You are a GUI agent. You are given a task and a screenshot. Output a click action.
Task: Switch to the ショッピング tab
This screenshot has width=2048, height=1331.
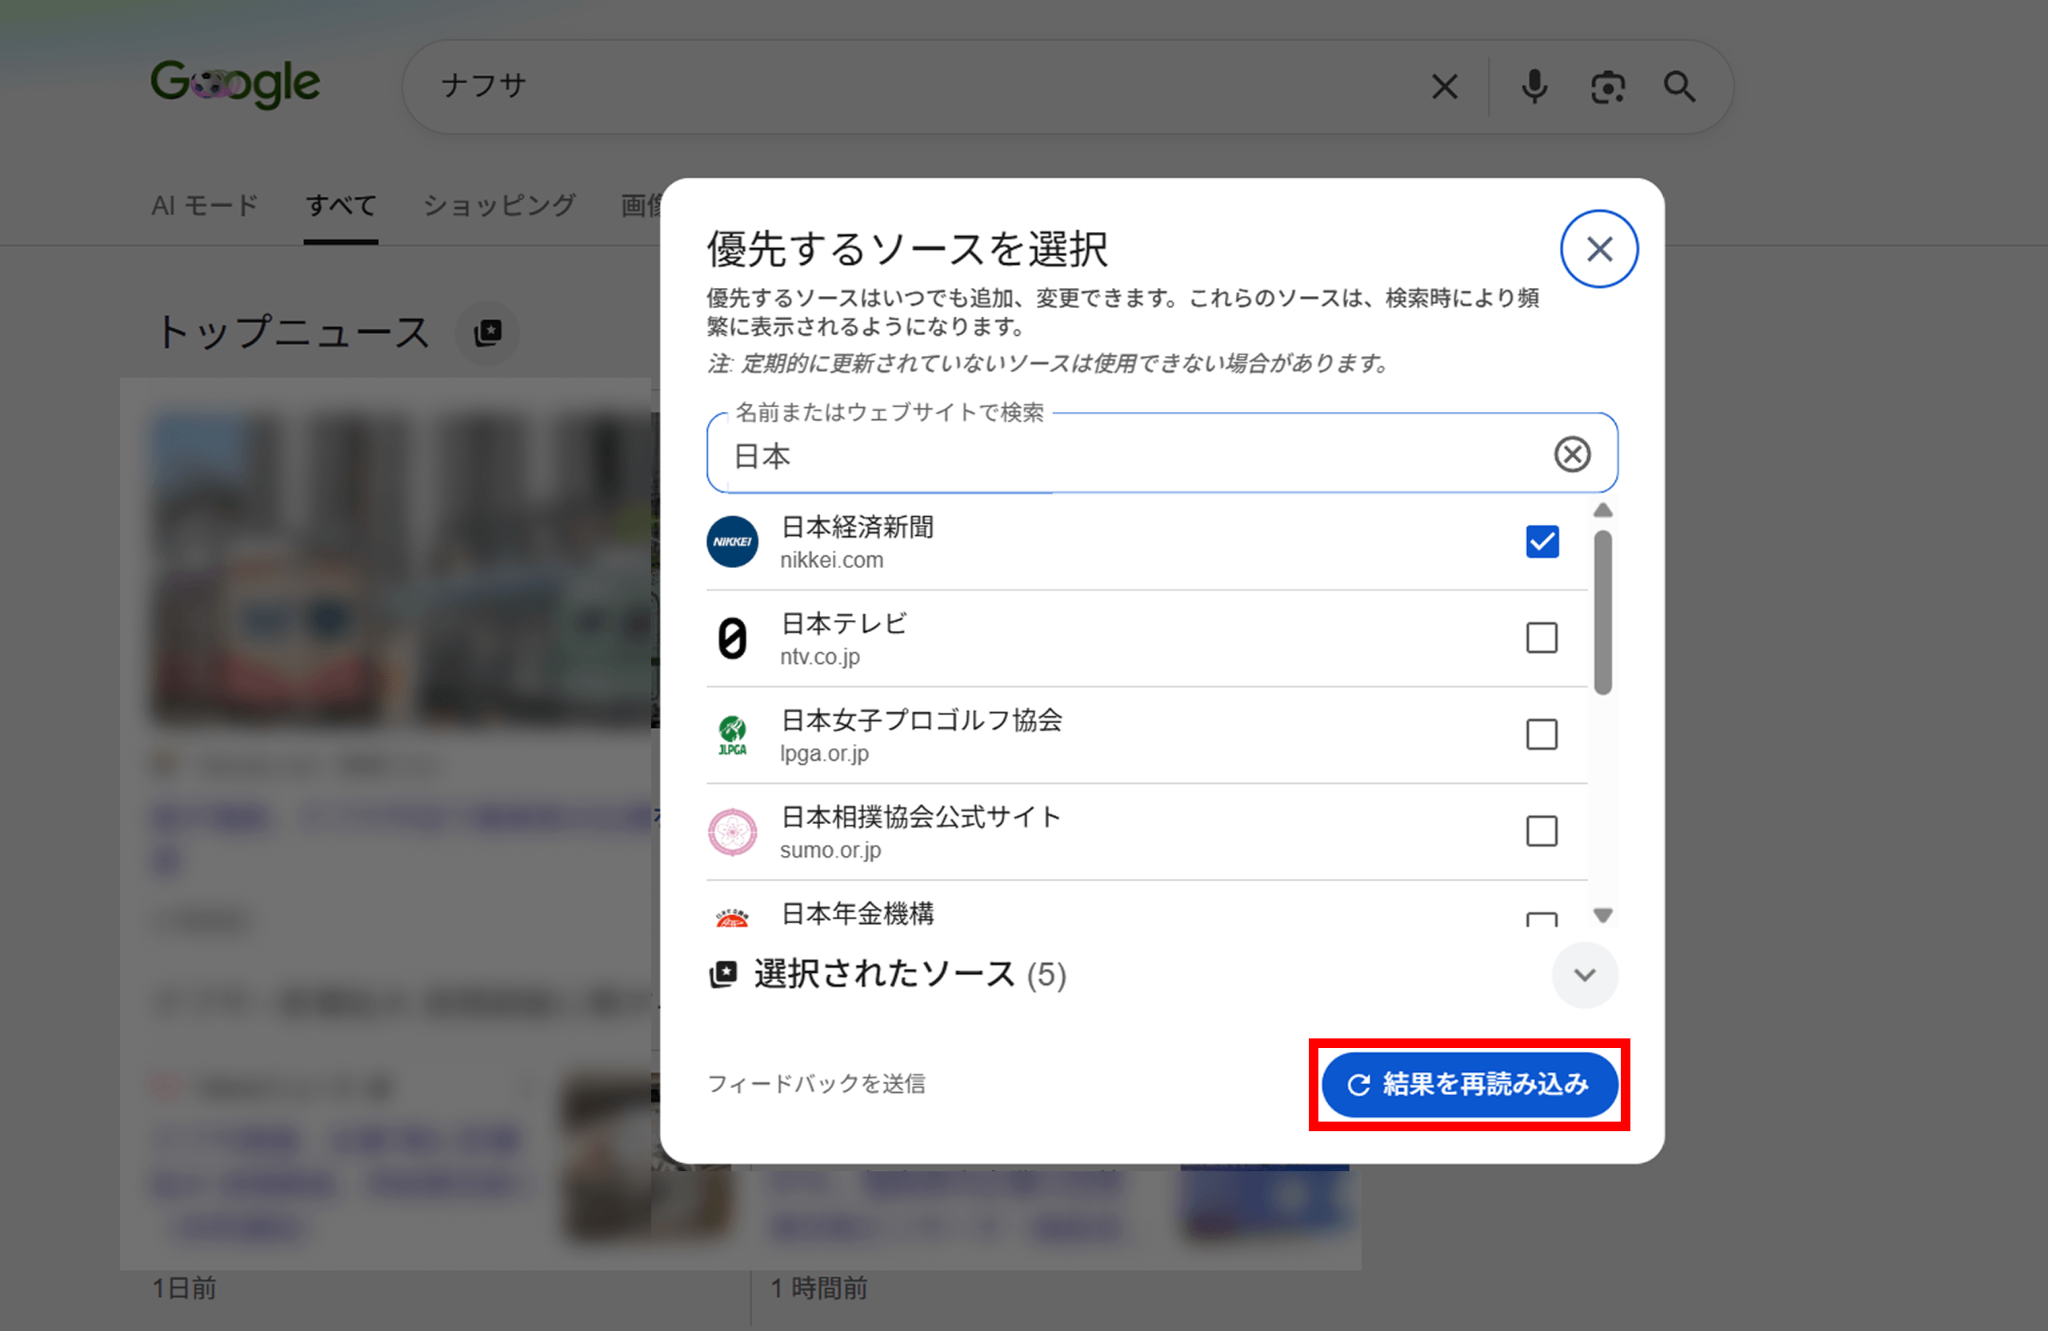(499, 206)
